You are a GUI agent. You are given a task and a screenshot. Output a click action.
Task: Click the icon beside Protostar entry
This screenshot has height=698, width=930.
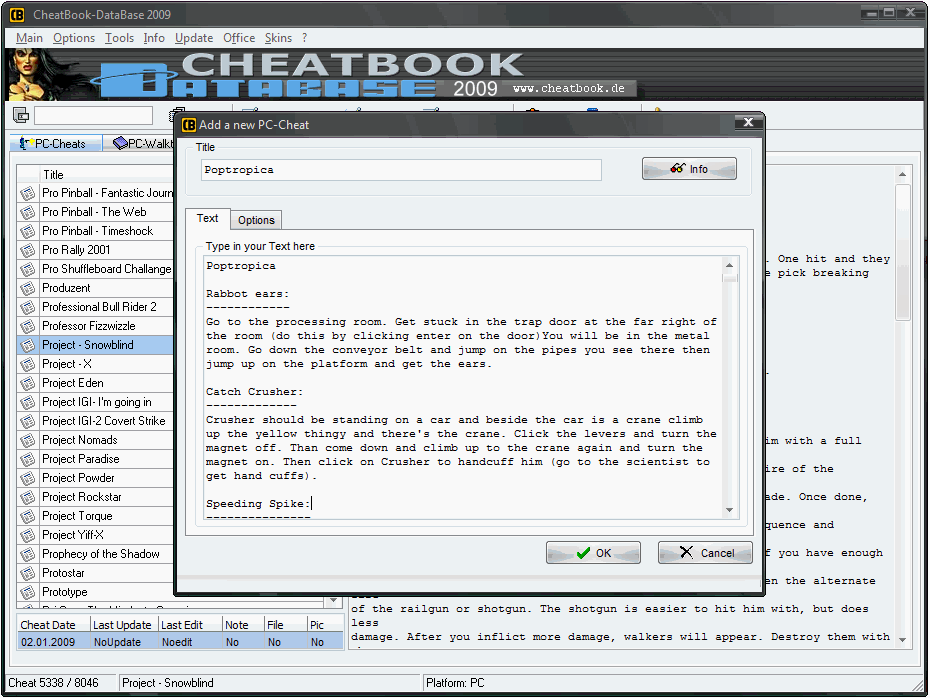tap(28, 573)
